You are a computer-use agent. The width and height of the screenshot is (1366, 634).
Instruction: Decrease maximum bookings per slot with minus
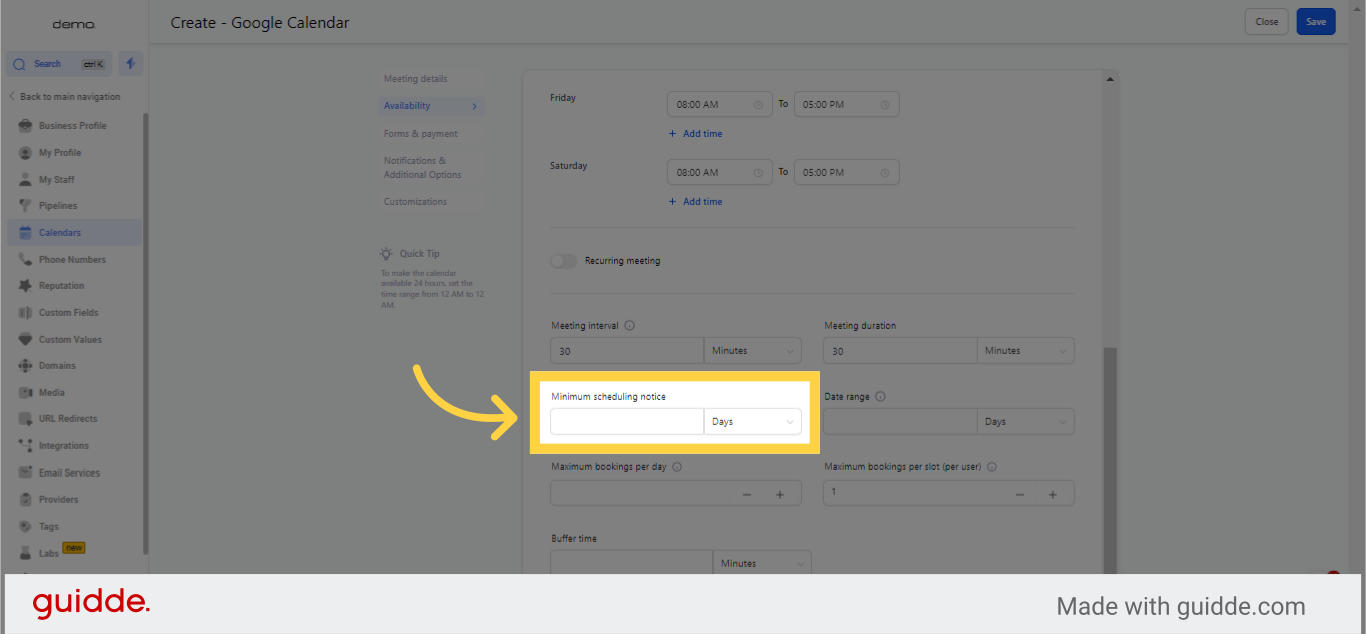pyautogui.click(x=1020, y=494)
